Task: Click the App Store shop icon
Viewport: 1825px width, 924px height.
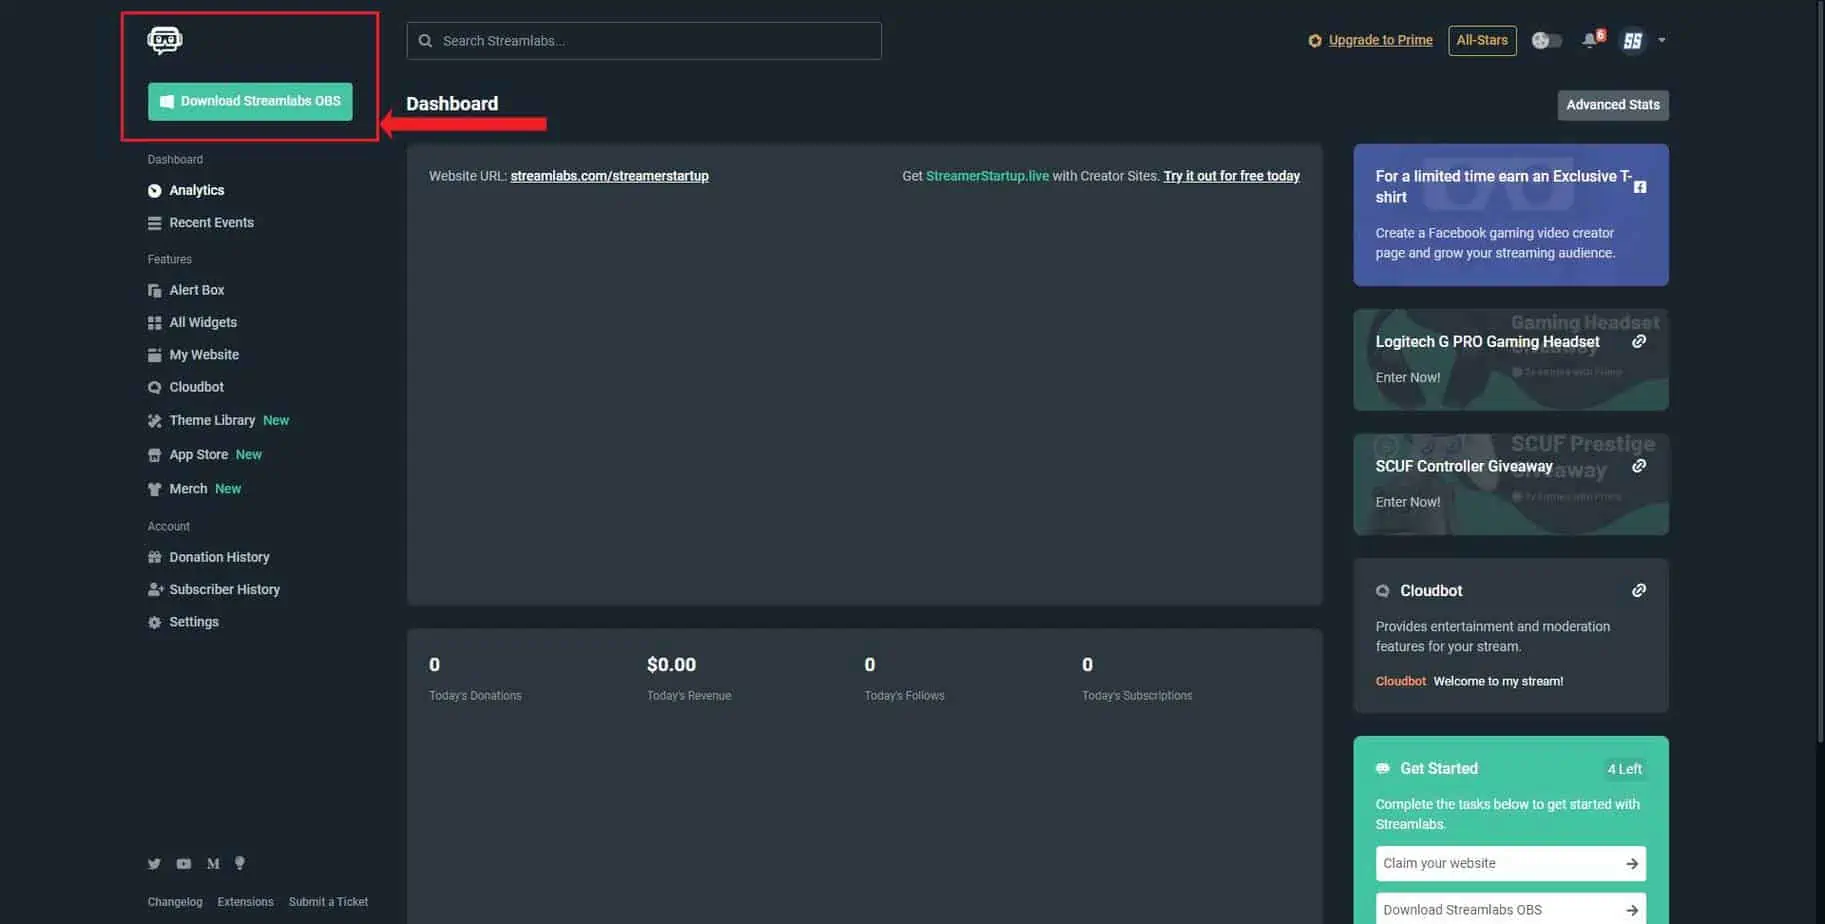Action: pos(154,455)
